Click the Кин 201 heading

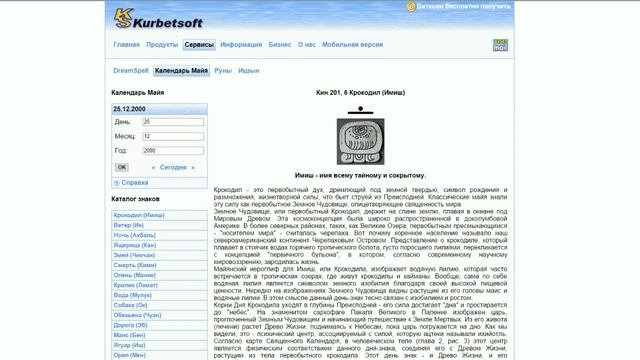click(360, 93)
